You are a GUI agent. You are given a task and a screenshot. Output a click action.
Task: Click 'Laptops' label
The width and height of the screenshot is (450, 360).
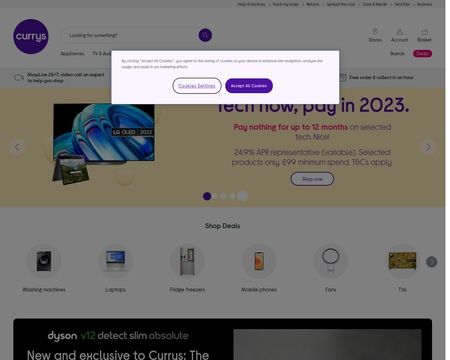(x=115, y=290)
